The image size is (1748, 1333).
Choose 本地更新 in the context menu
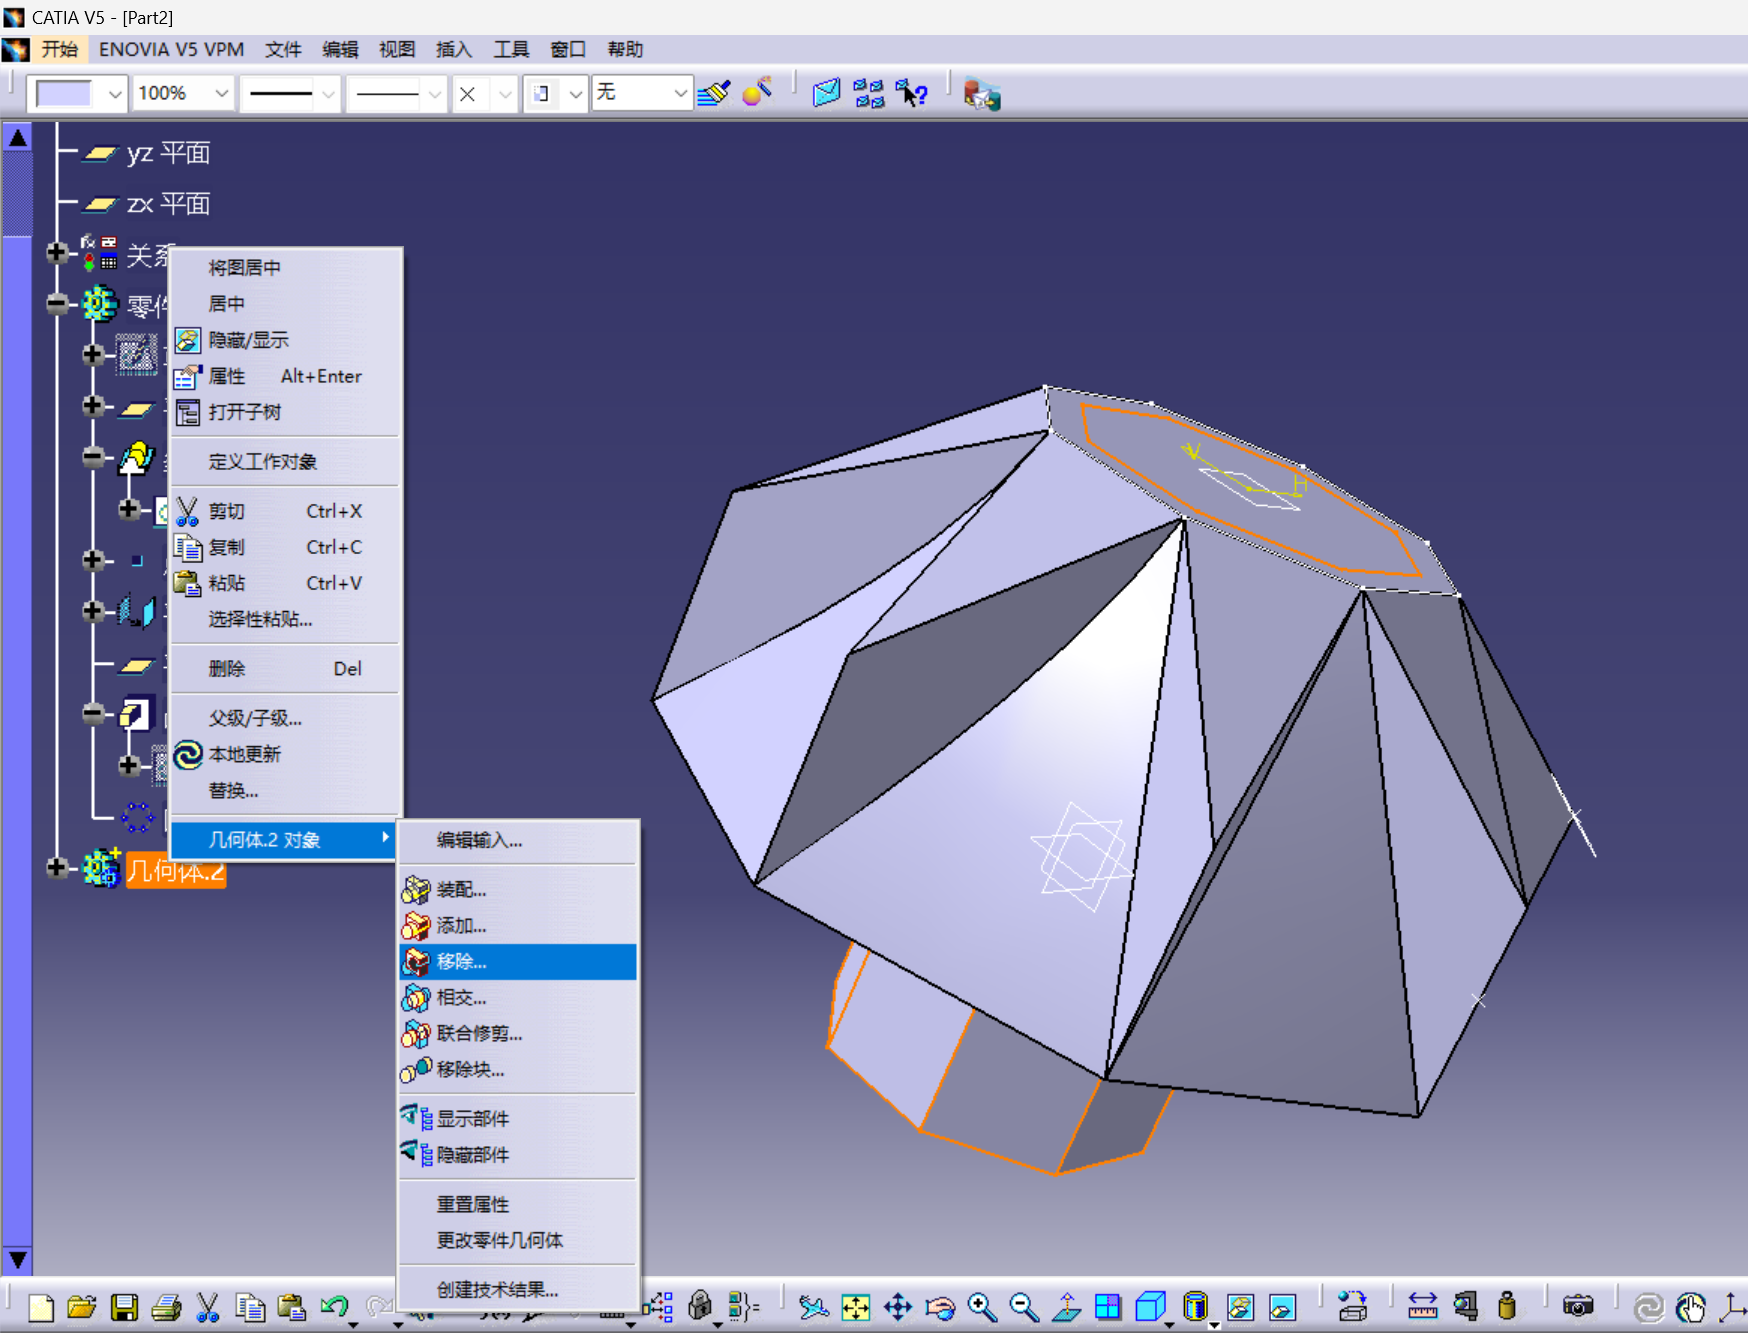click(x=287, y=754)
